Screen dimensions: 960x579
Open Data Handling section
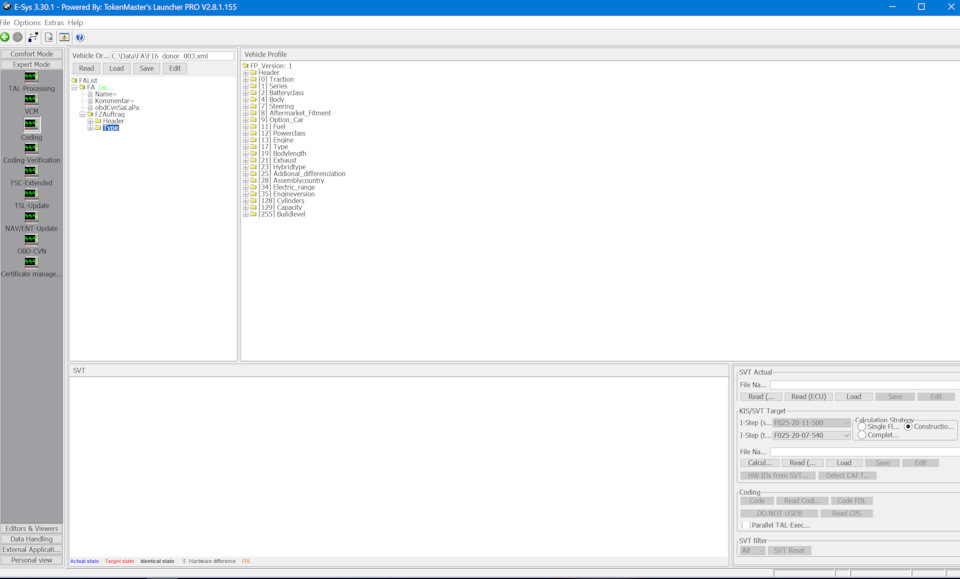[x=31, y=539]
